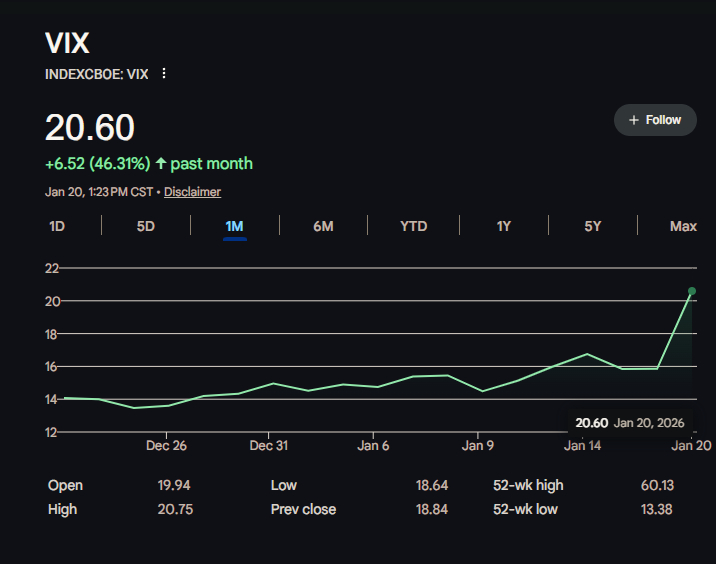This screenshot has height=564, width=716.
Task: Click the VIX heading title
Action: [x=68, y=44]
